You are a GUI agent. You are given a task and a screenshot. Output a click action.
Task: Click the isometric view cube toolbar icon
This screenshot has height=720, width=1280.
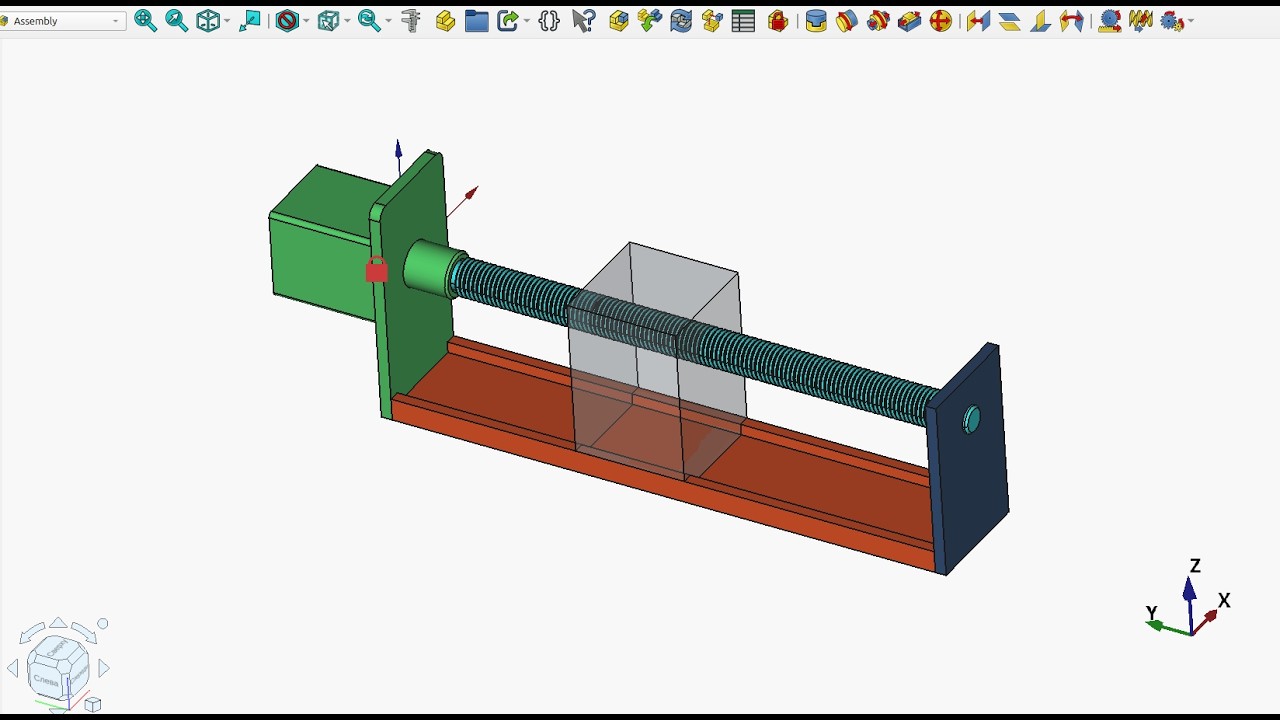click(x=208, y=21)
